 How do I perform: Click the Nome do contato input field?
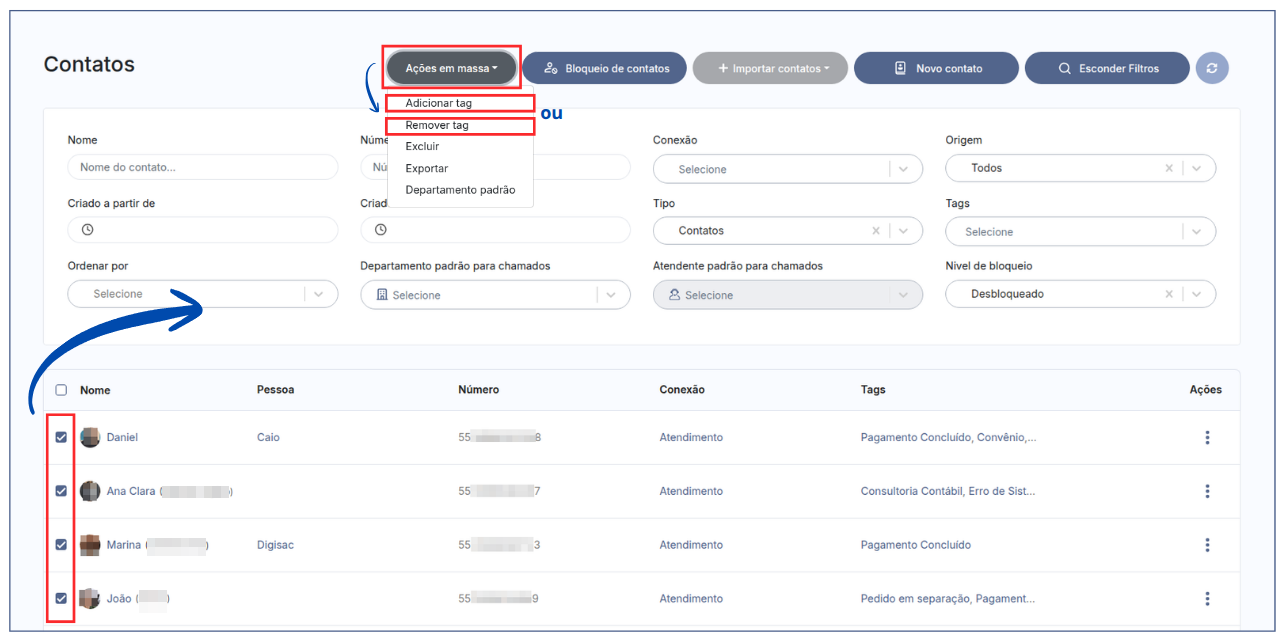point(203,167)
